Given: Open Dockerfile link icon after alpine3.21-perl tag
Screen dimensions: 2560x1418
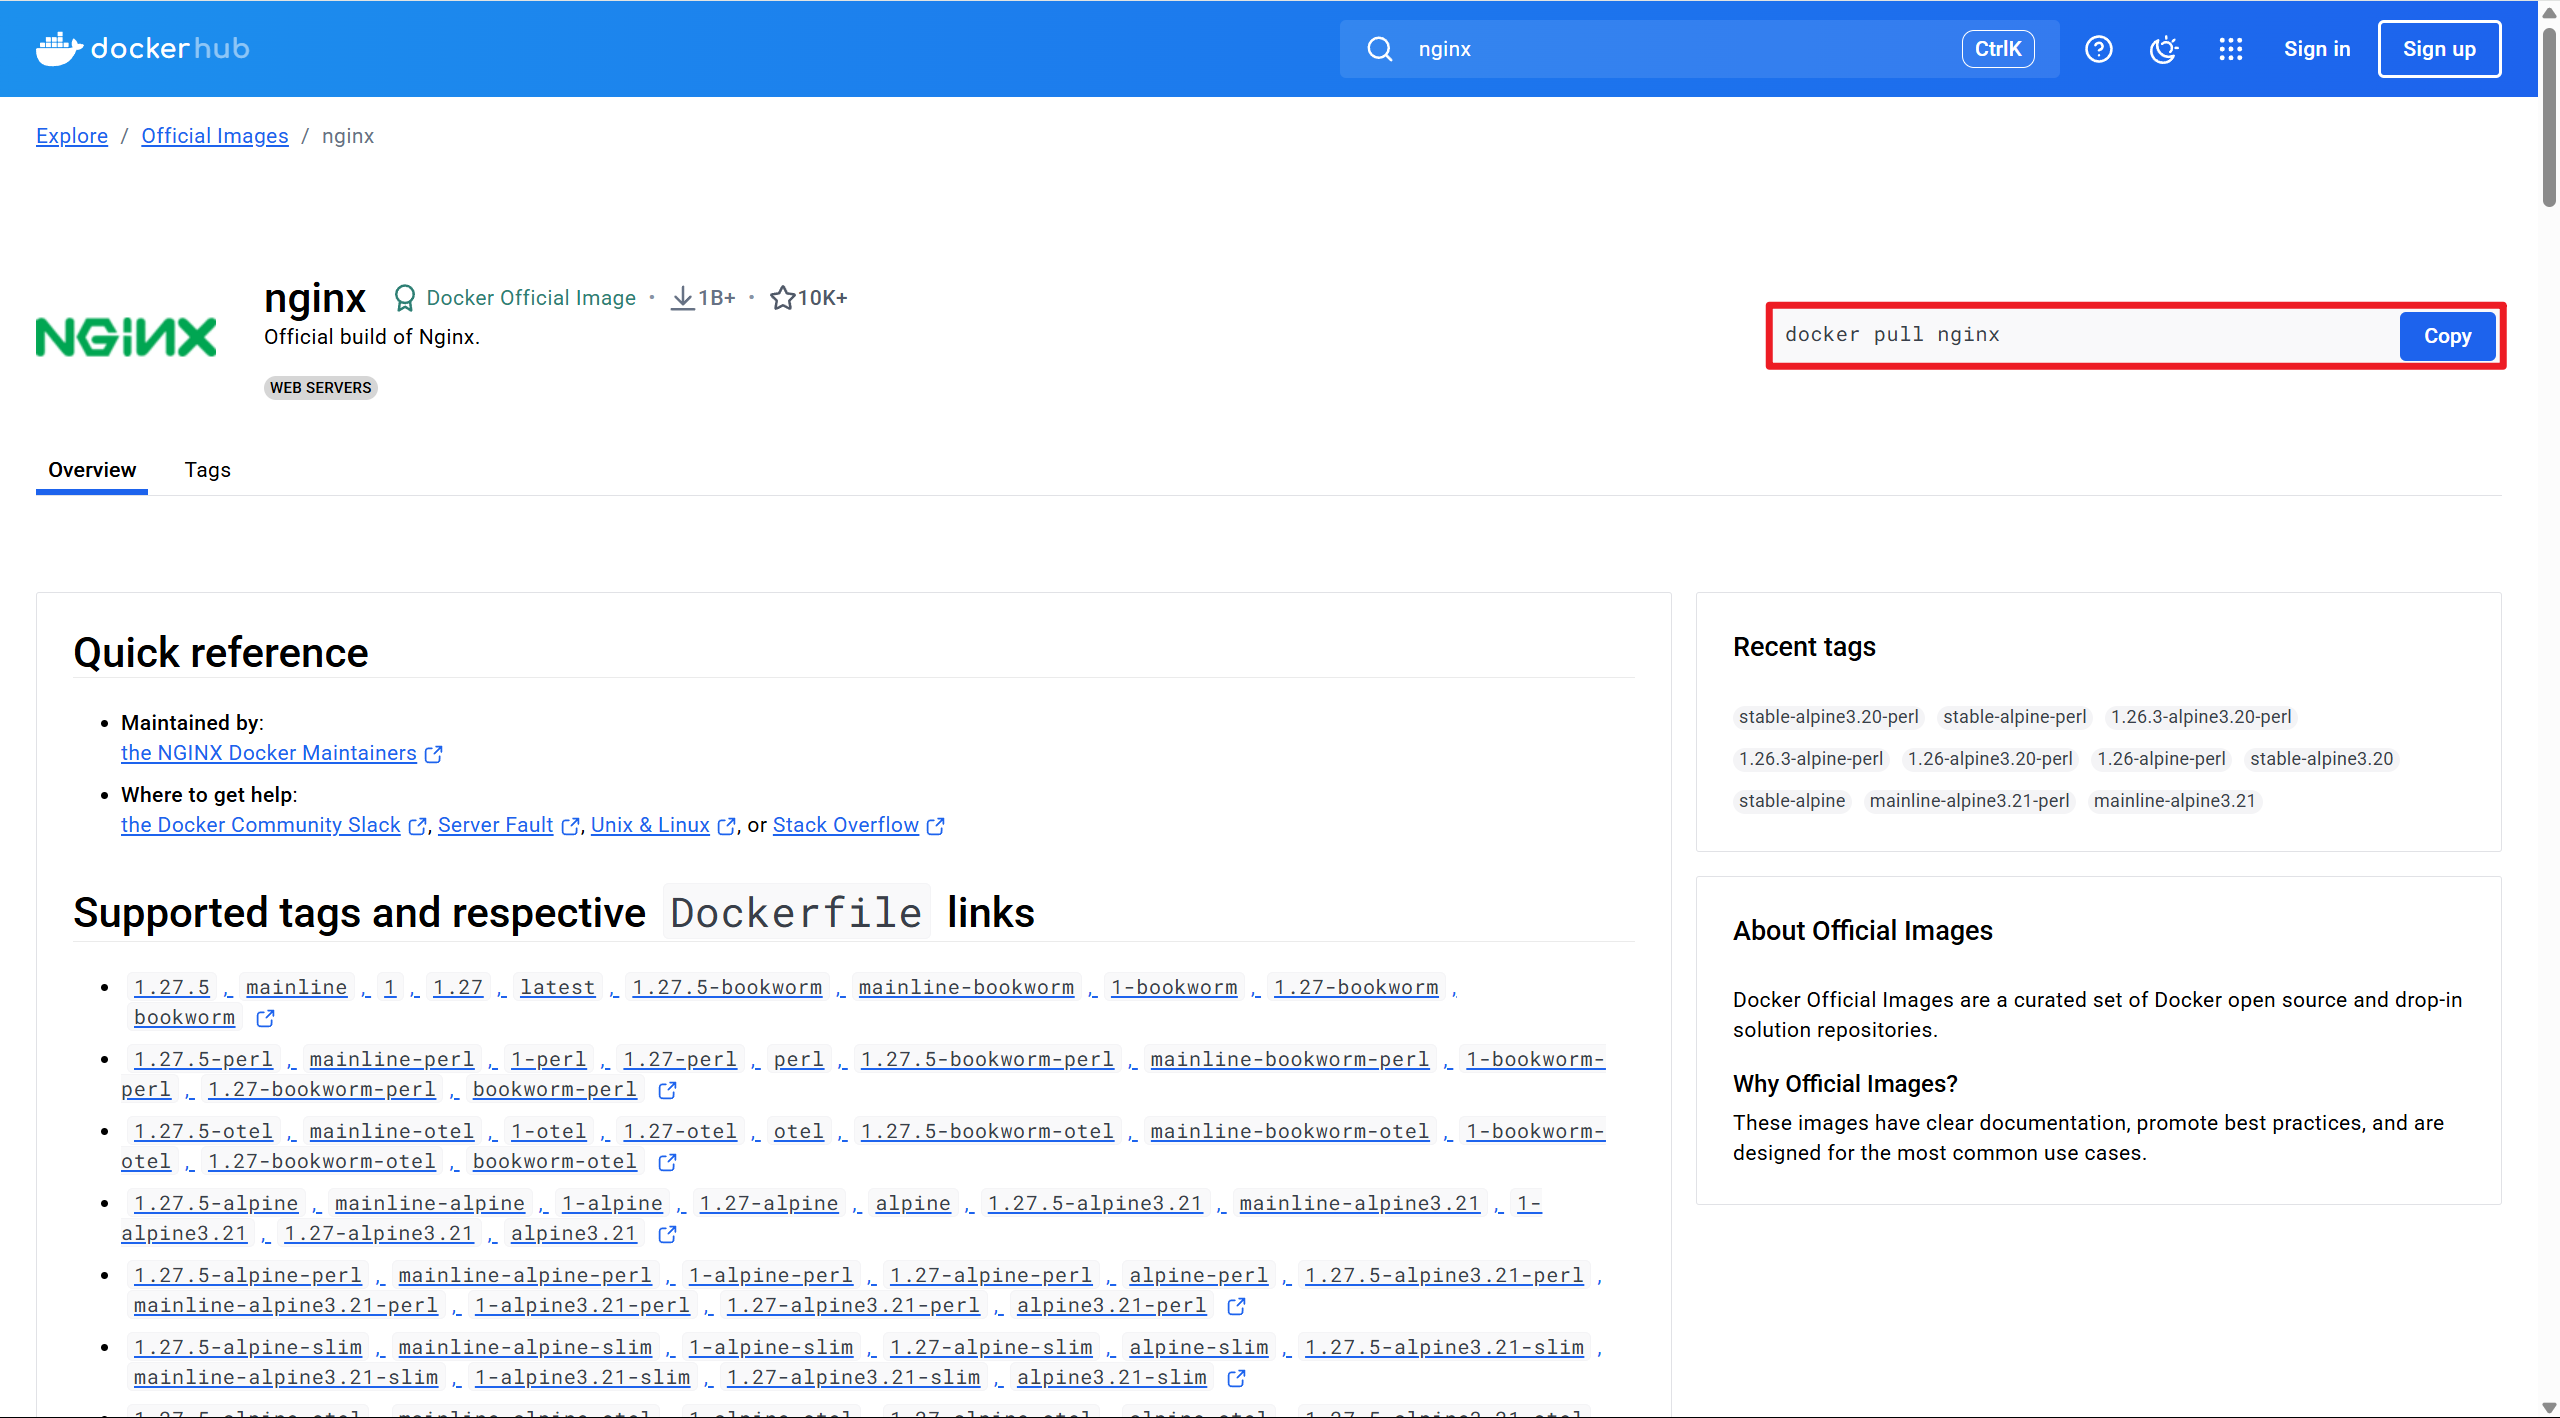Looking at the screenshot, I should click(1236, 1306).
